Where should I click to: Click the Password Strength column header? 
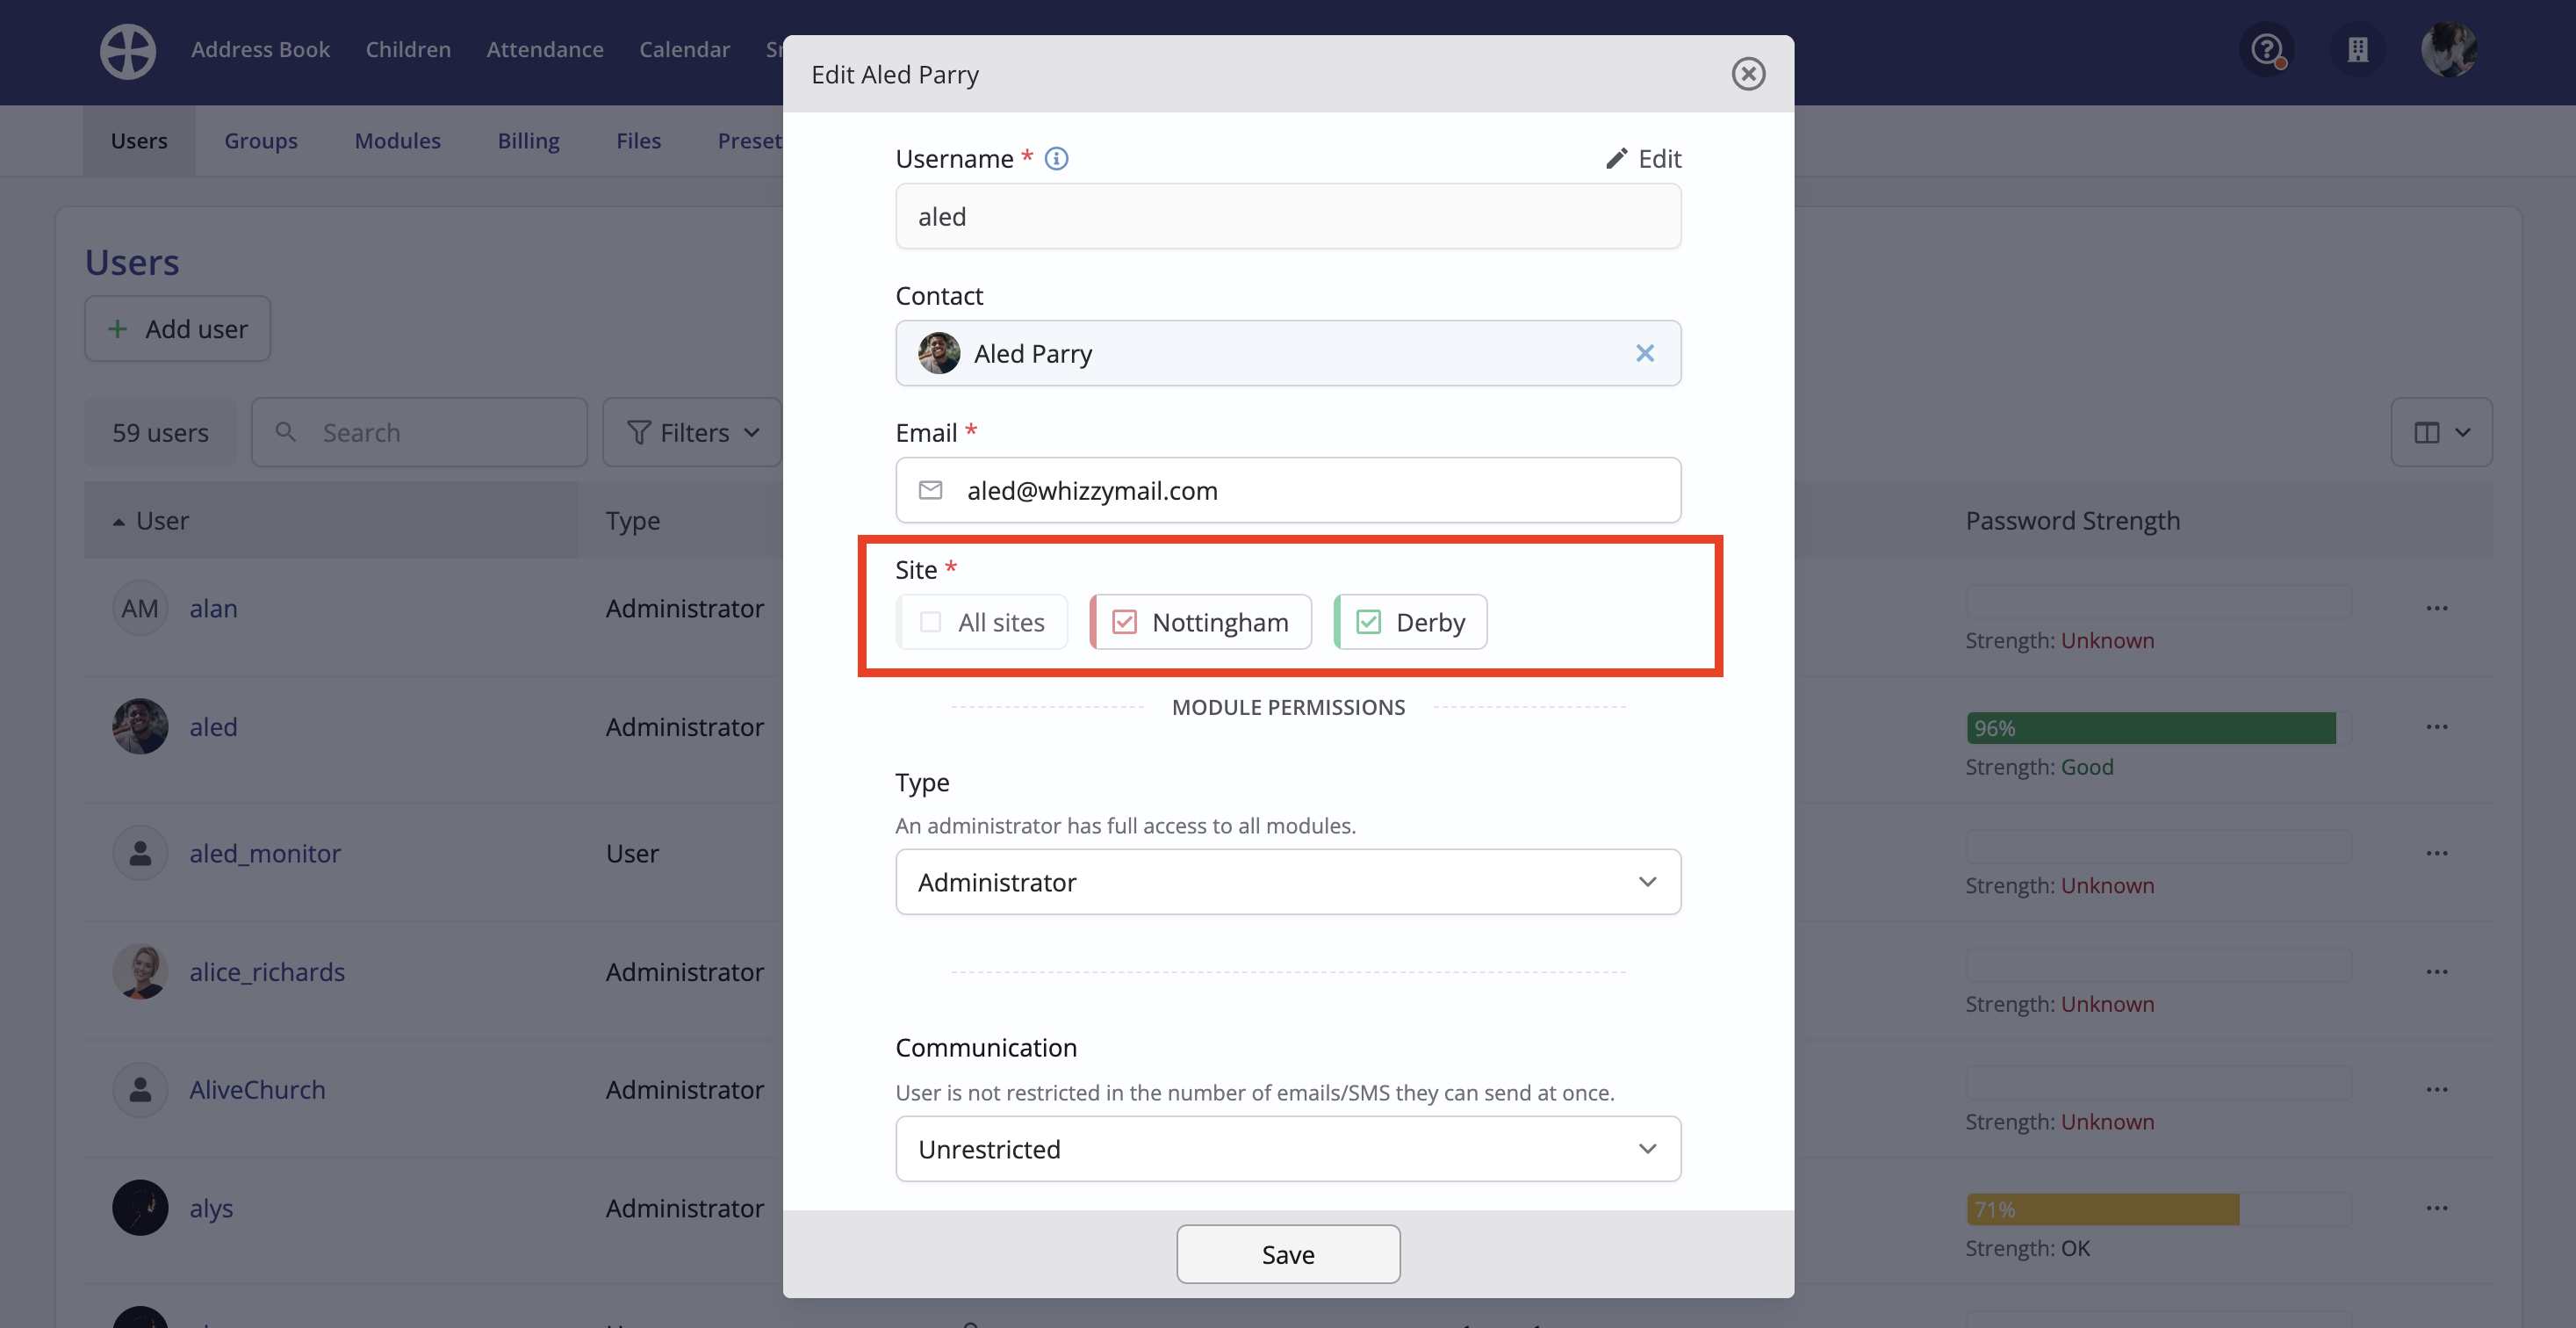[x=2073, y=521]
